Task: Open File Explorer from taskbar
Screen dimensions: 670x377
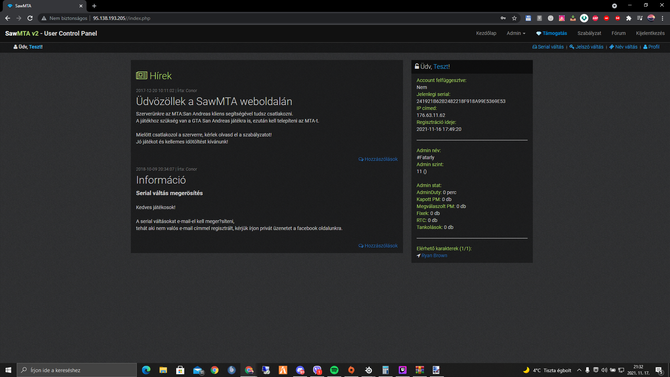Action: point(163,370)
